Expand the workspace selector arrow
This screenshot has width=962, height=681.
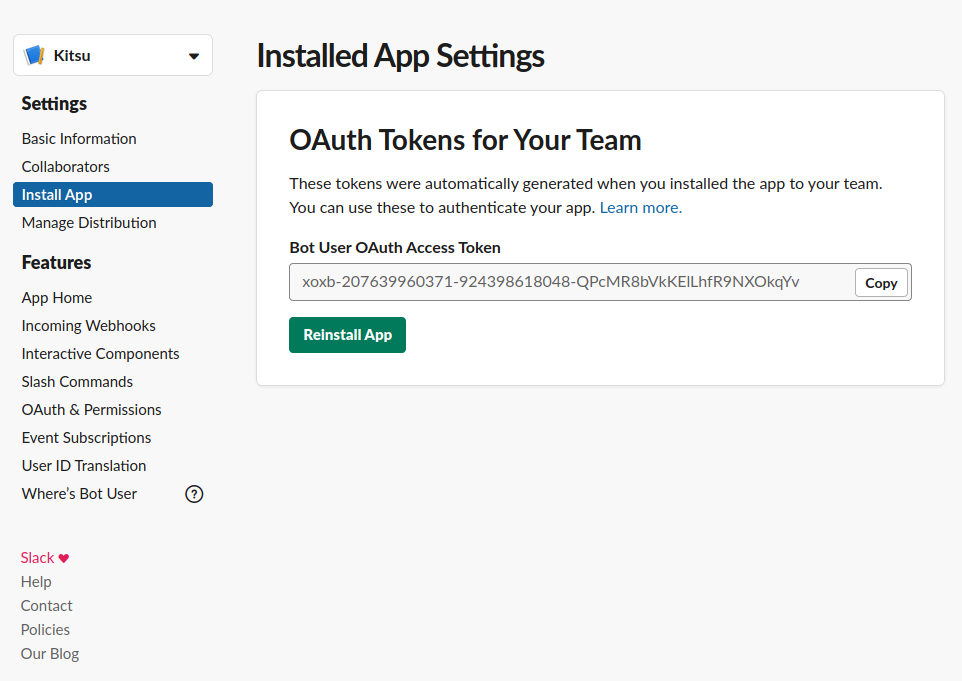[x=194, y=55]
